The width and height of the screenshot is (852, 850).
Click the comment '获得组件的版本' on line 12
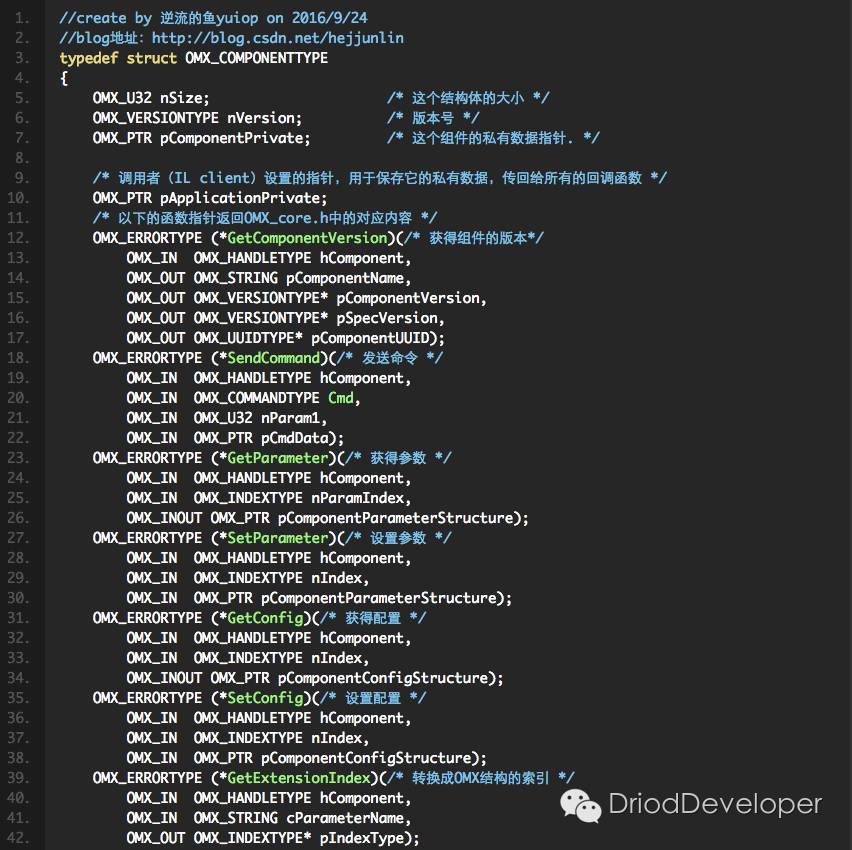pos(478,238)
